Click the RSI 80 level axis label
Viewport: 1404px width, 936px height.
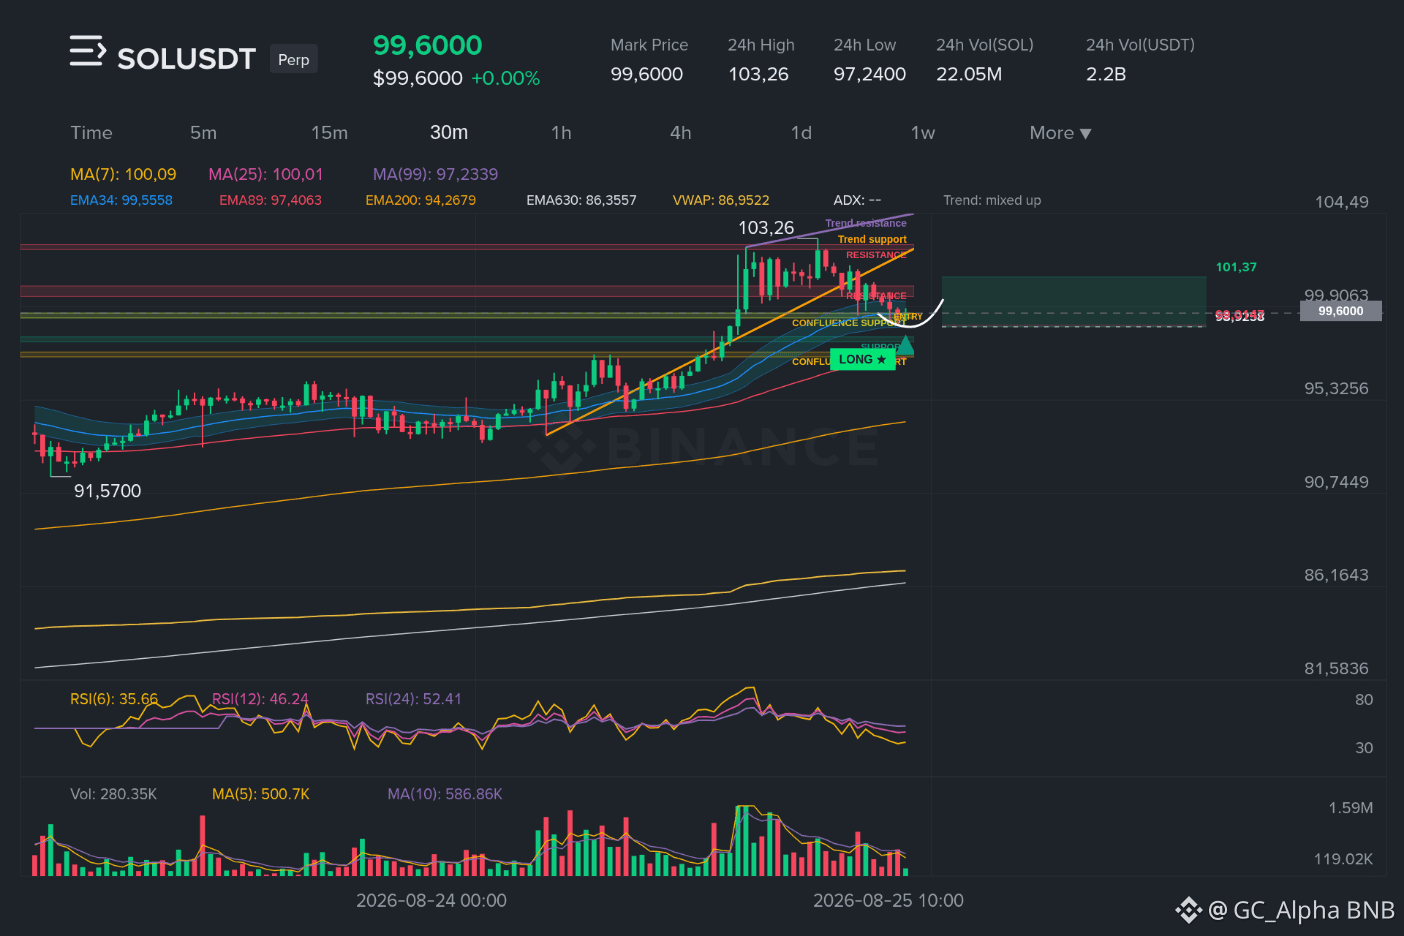point(1364,700)
